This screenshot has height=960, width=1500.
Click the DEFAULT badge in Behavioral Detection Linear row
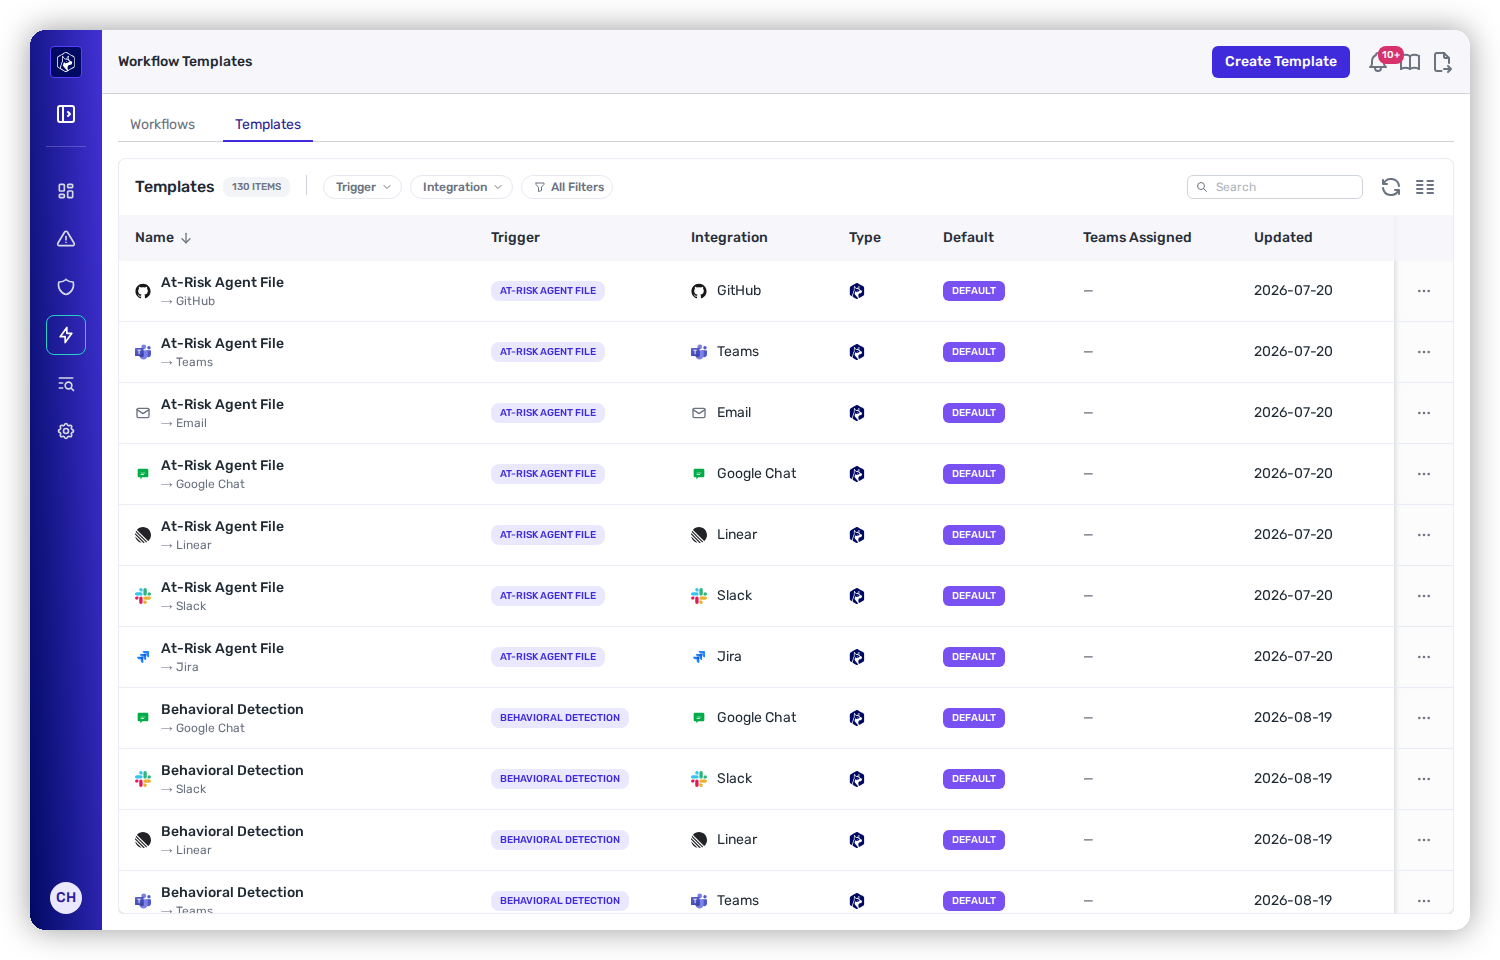[x=974, y=840]
